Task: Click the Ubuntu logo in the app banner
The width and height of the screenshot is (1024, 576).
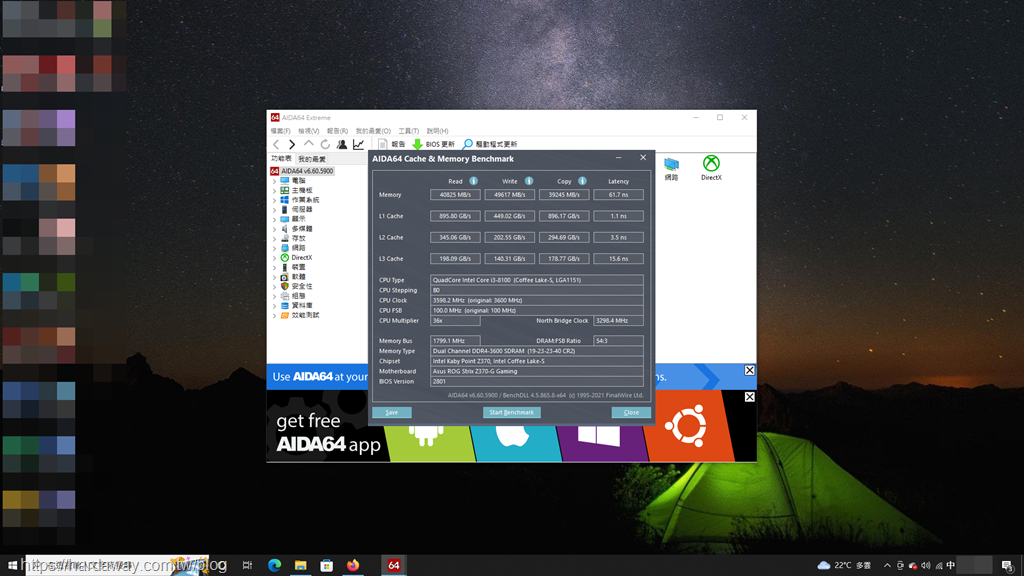Action: point(685,426)
